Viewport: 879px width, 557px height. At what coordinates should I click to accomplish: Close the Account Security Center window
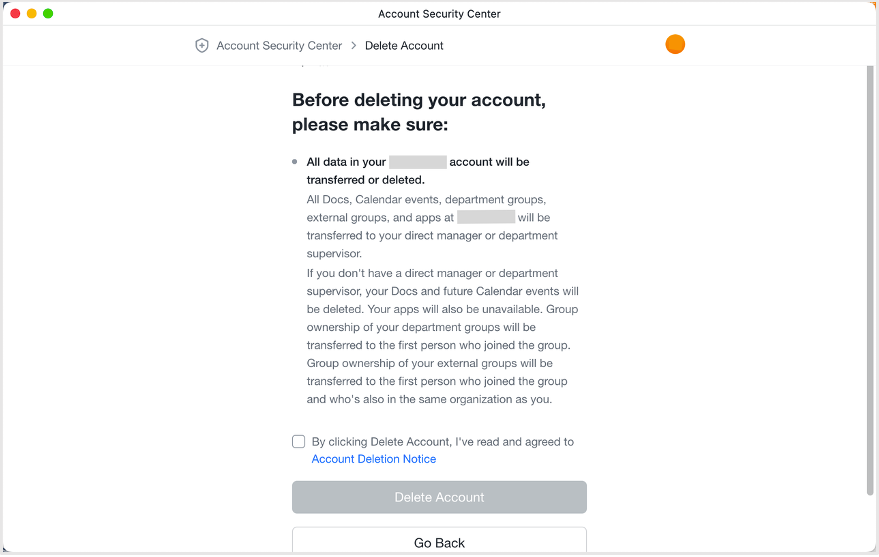click(15, 14)
